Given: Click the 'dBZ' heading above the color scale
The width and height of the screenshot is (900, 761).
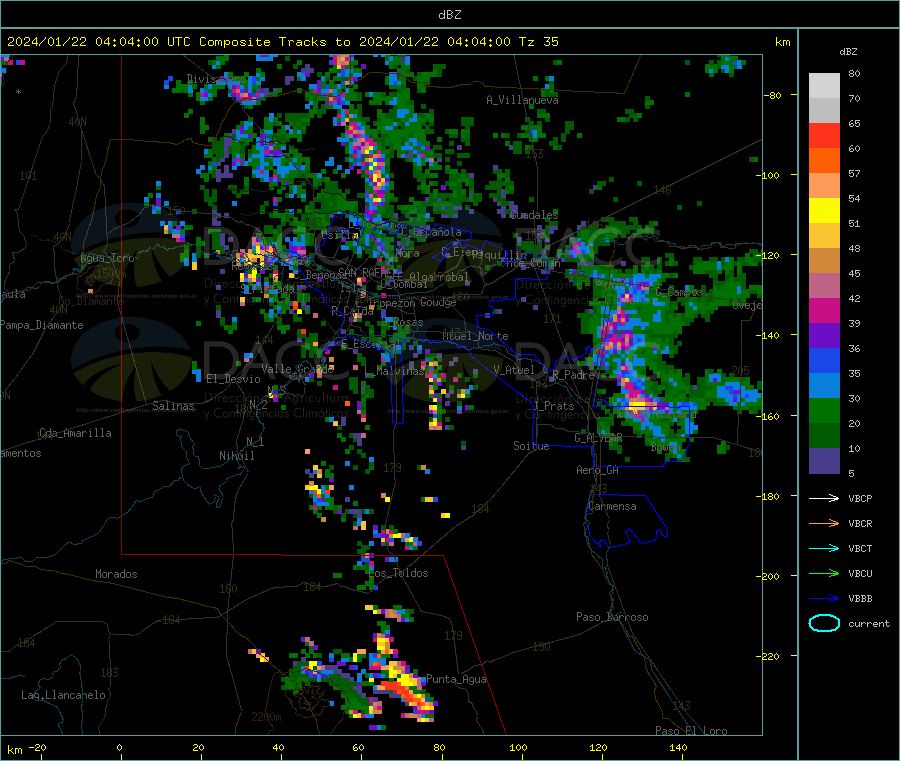Looking at the screenshot, I should point(848,52).
